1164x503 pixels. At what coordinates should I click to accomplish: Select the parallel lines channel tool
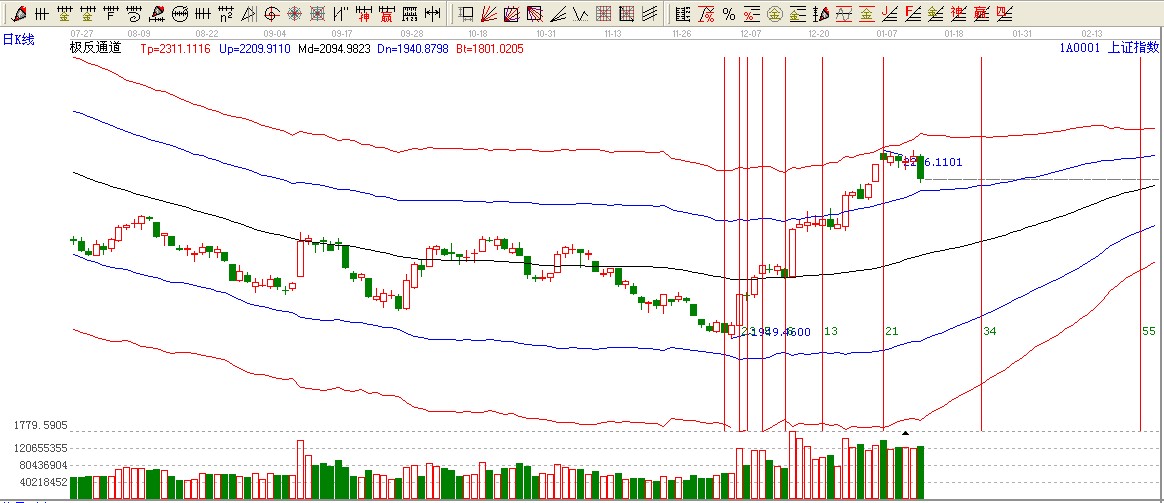point(649,14)
